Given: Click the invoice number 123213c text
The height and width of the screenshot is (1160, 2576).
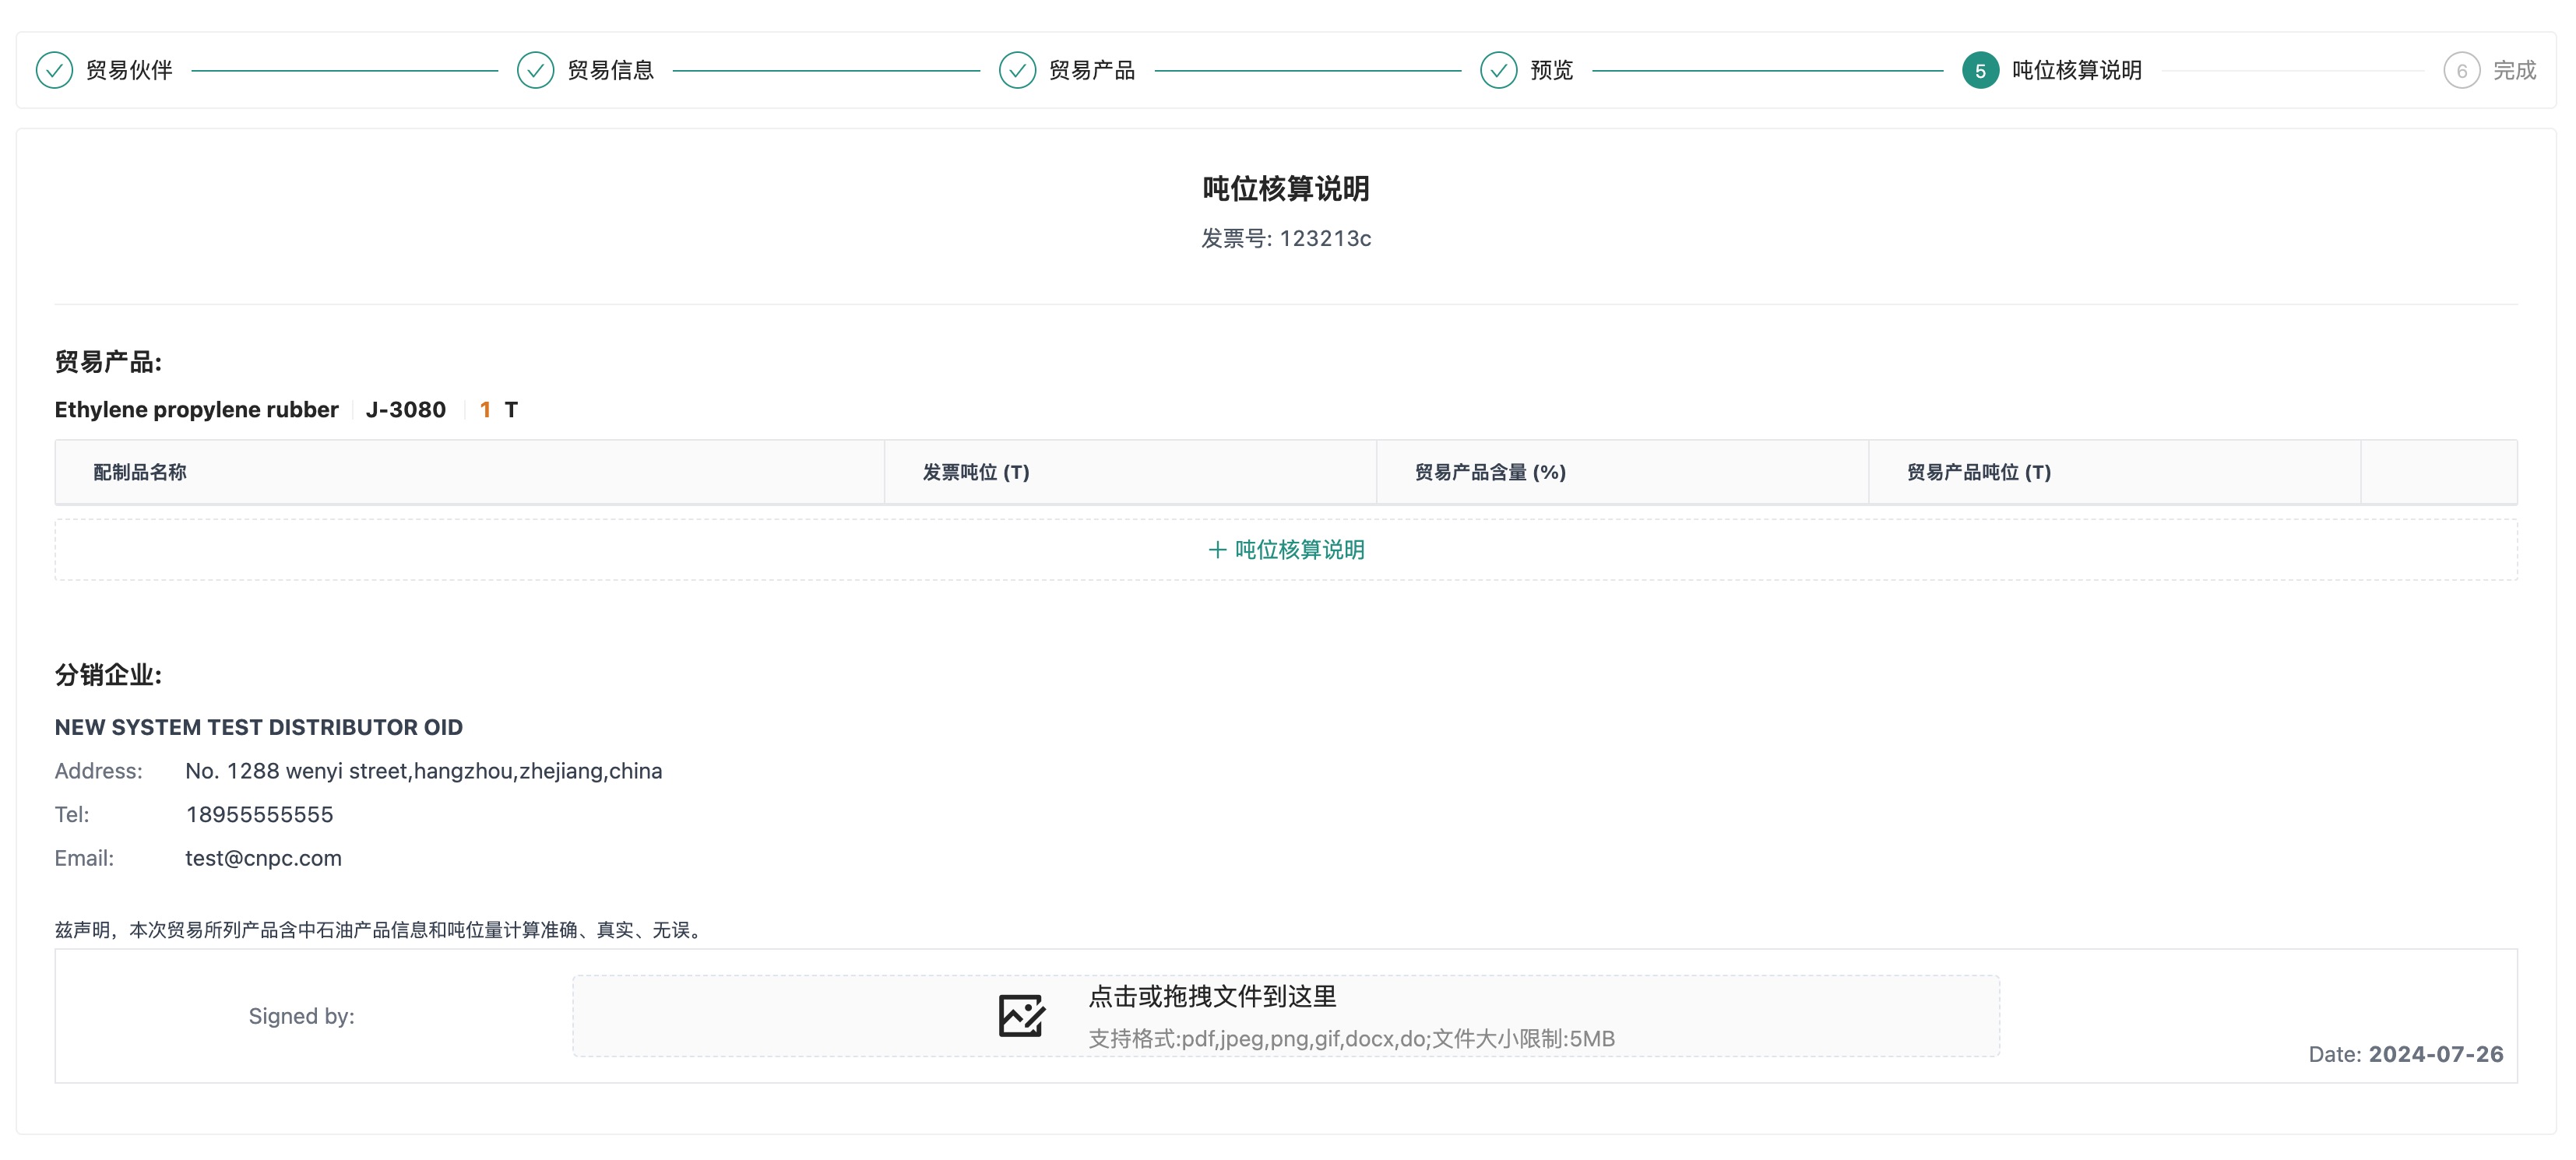Looking at the screenshot, I should (x=1325, y=238).
